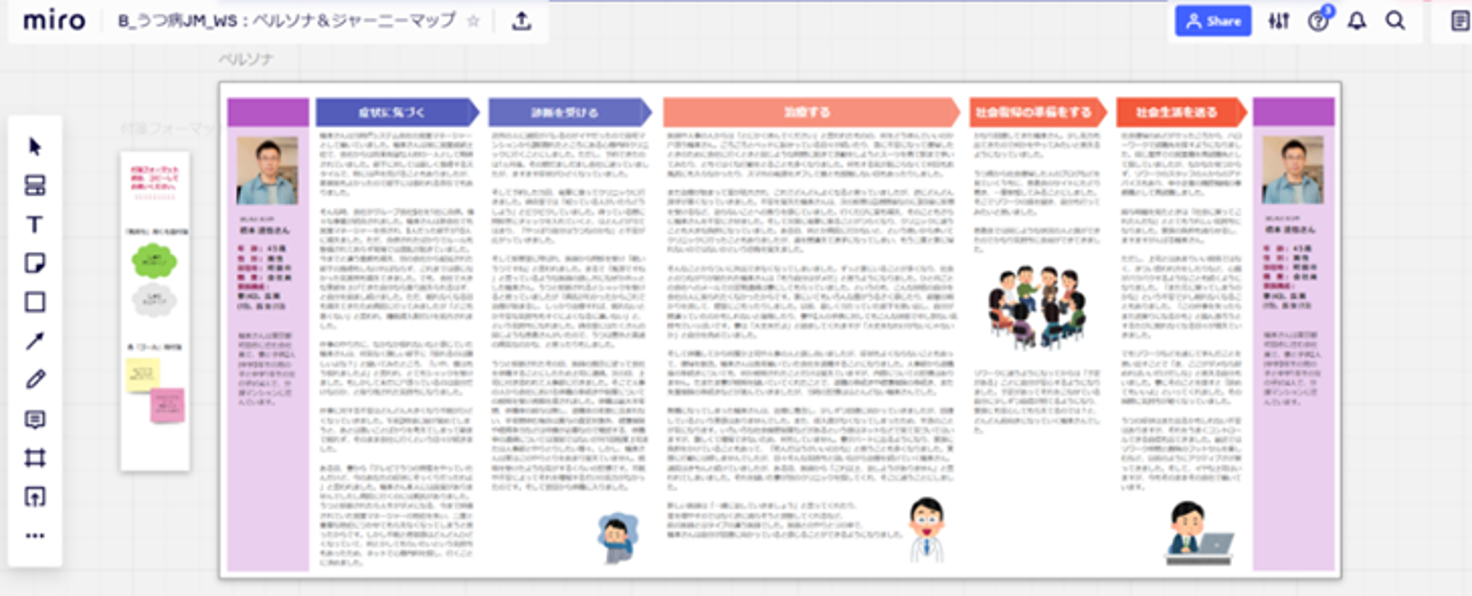This screenshot has height=596, width=1472.
Task: Select the gray cloud shape
Action: click(154, 301)
